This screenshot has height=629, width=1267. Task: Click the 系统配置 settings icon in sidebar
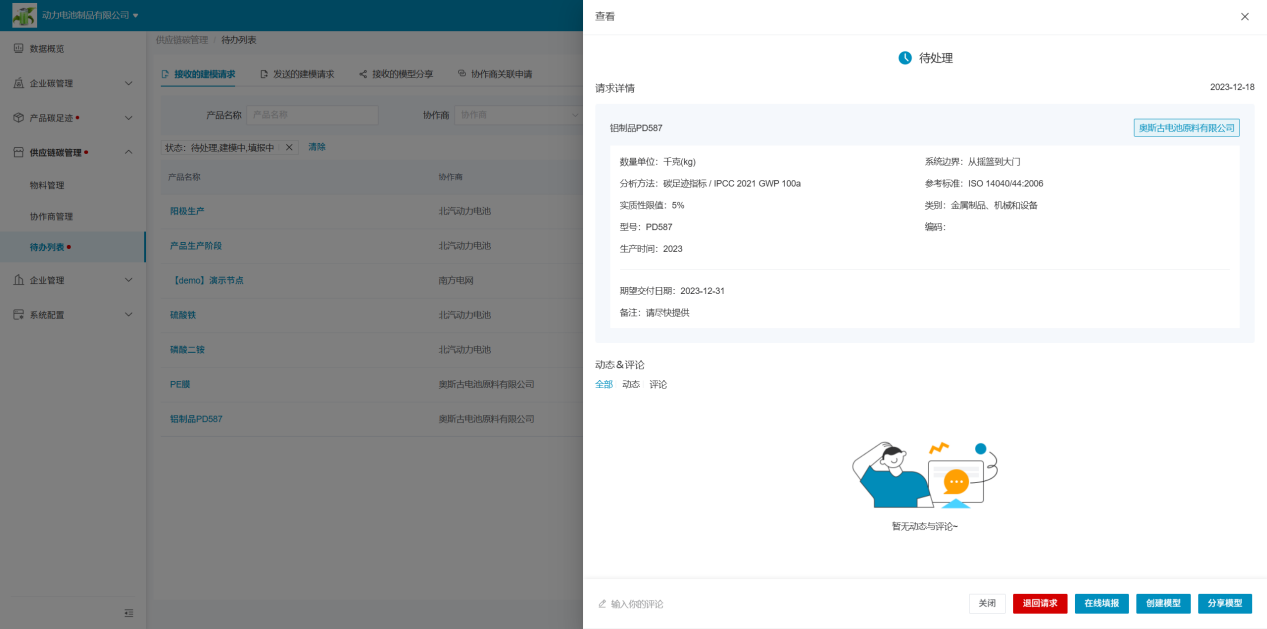pos(18,315)
